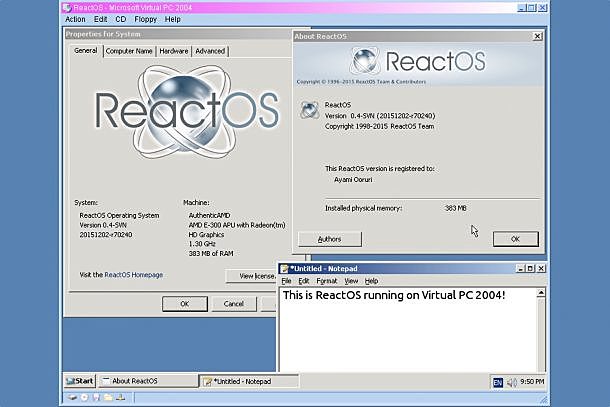
Task: Click OK in System Properties dialog
Action: (x=185, y=304)
